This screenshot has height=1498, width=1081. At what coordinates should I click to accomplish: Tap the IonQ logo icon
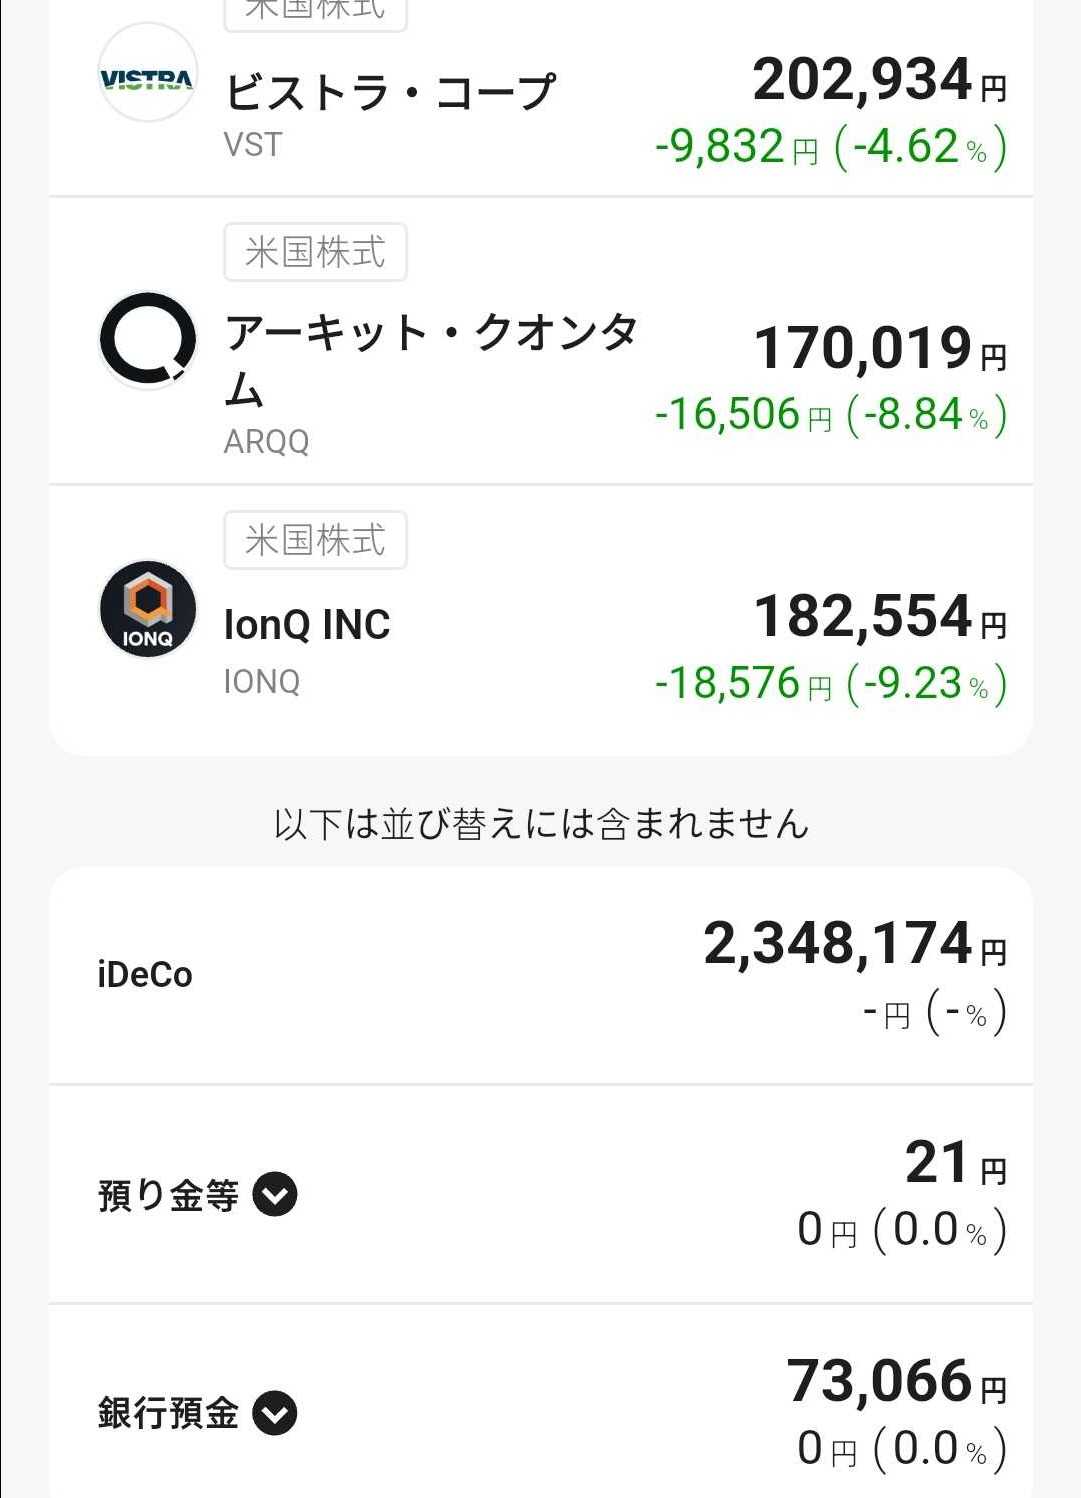point(148,608)
